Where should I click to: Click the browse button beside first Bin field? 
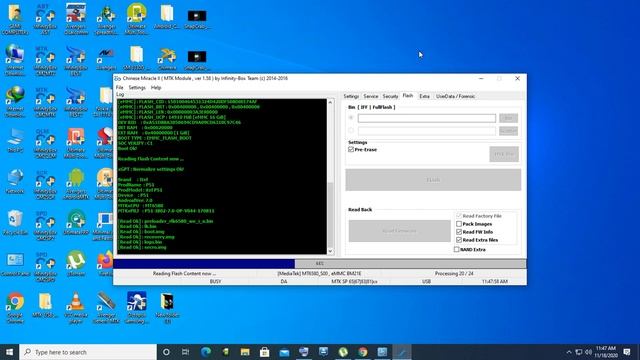tap(508, 118)
